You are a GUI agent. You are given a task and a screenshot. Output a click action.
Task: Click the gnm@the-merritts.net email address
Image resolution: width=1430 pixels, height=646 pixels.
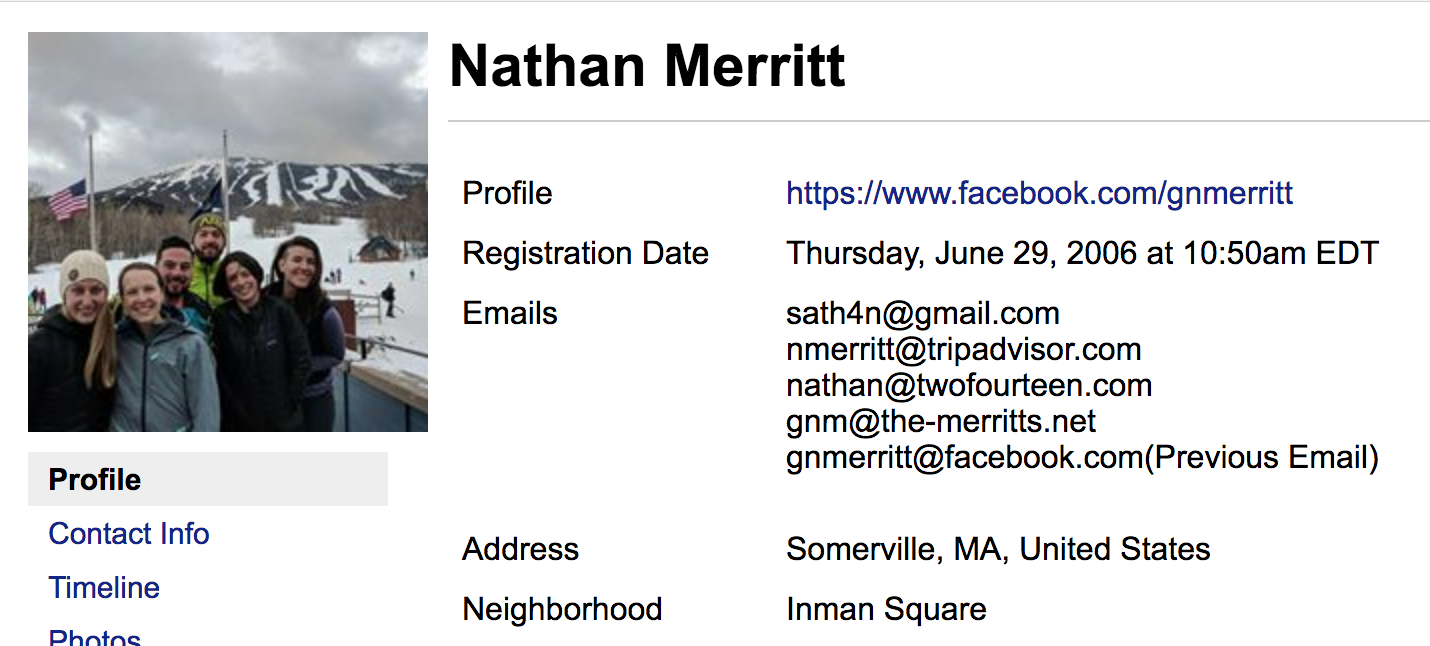(941, 421)
